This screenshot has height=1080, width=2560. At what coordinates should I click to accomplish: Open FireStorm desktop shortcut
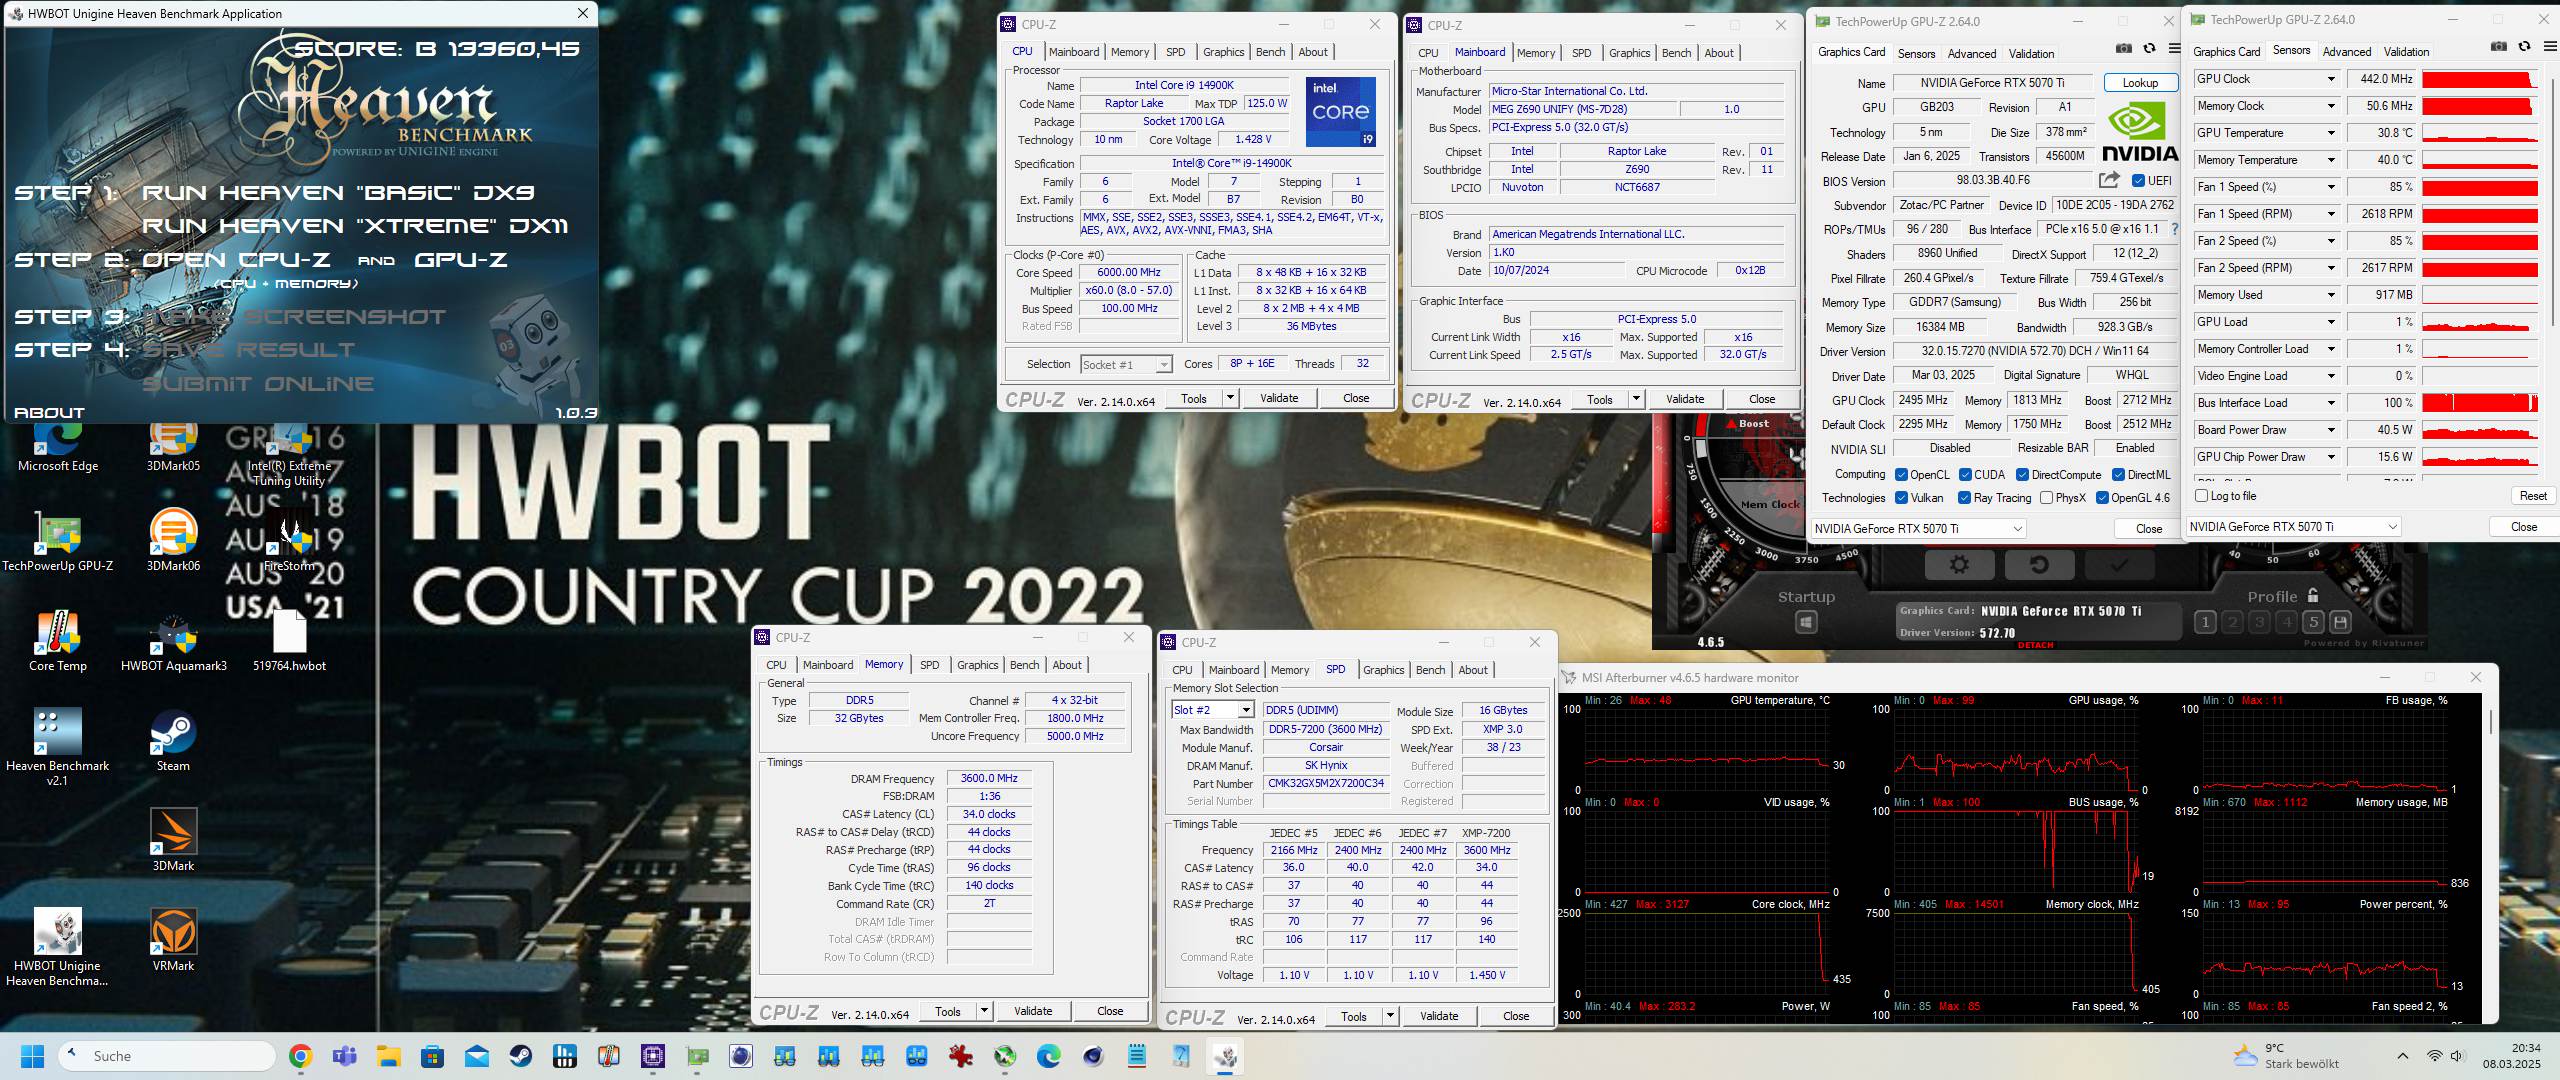pos(290,540)
